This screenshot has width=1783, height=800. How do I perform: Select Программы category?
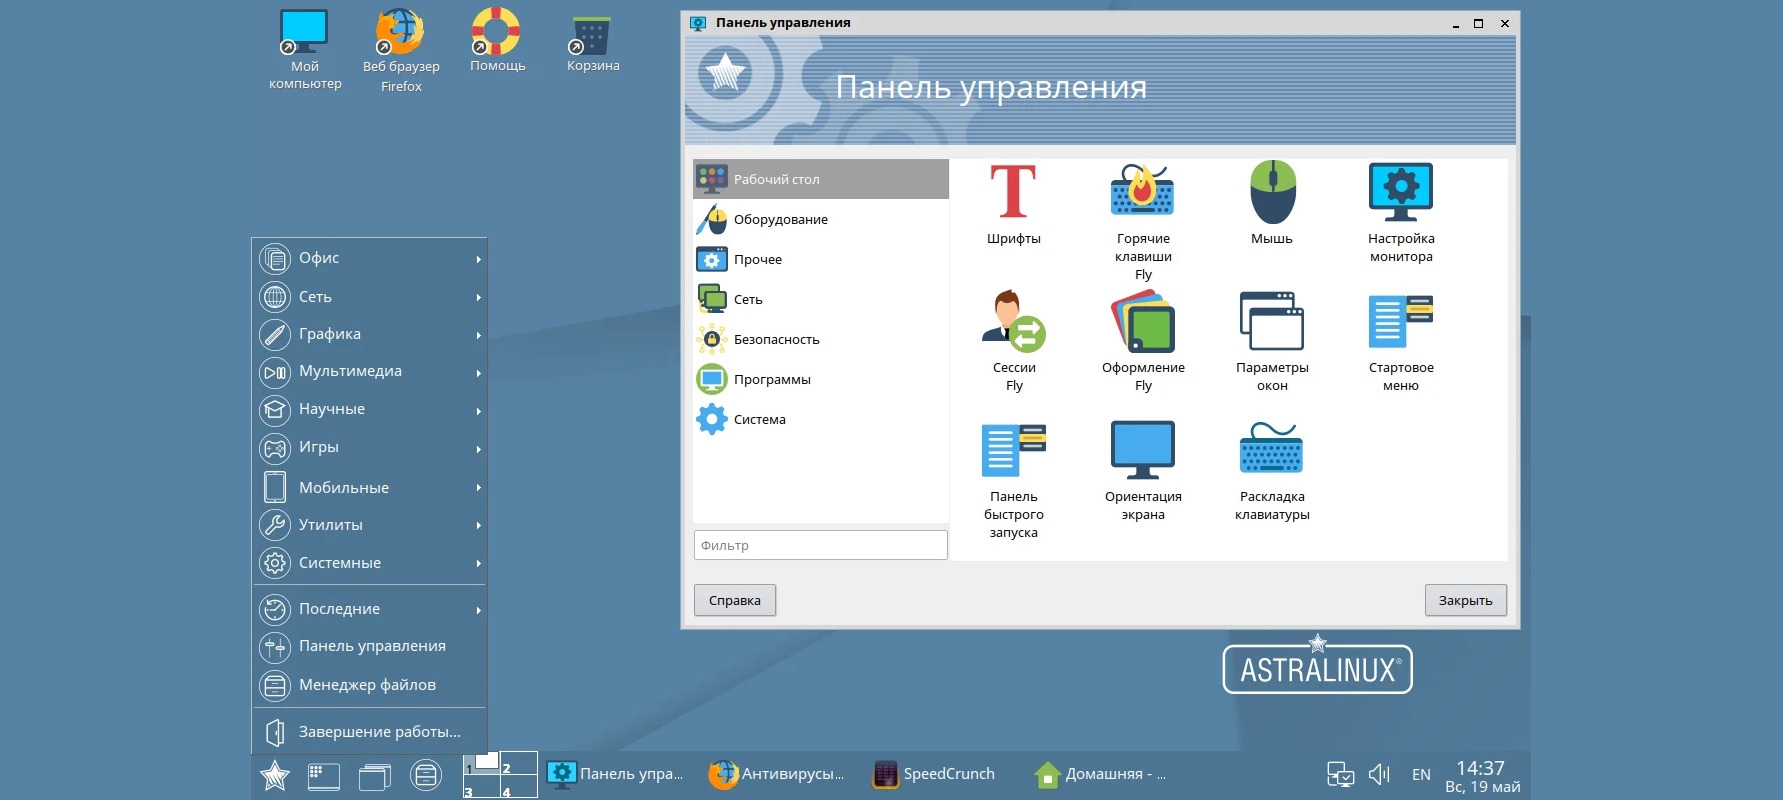(820, 379)
